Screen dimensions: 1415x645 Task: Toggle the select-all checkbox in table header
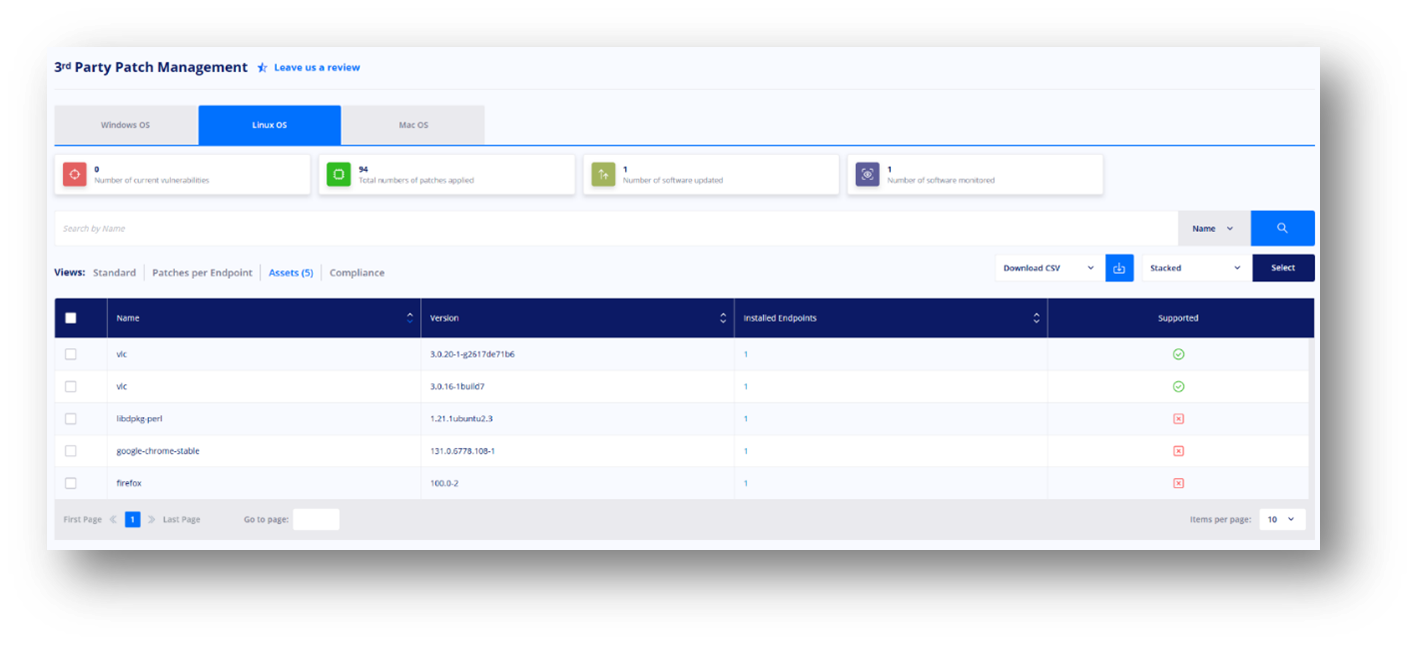[x=70, y=318]
